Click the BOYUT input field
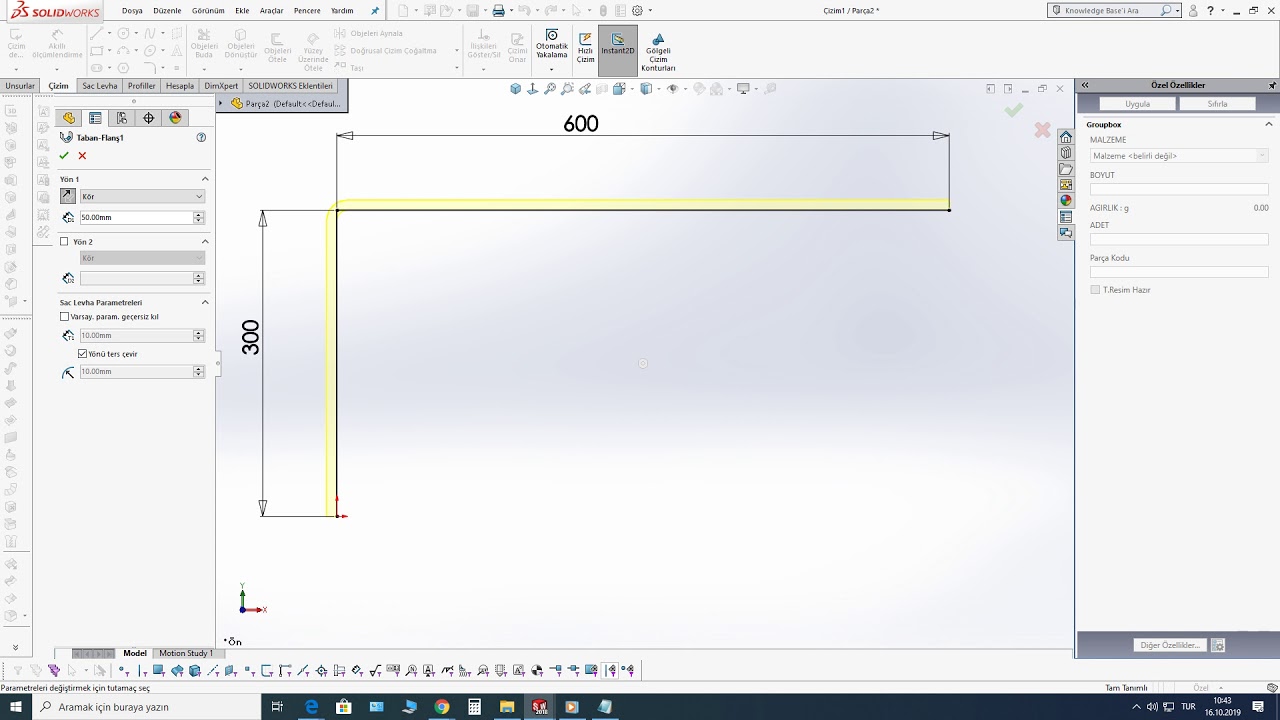 1179,189
